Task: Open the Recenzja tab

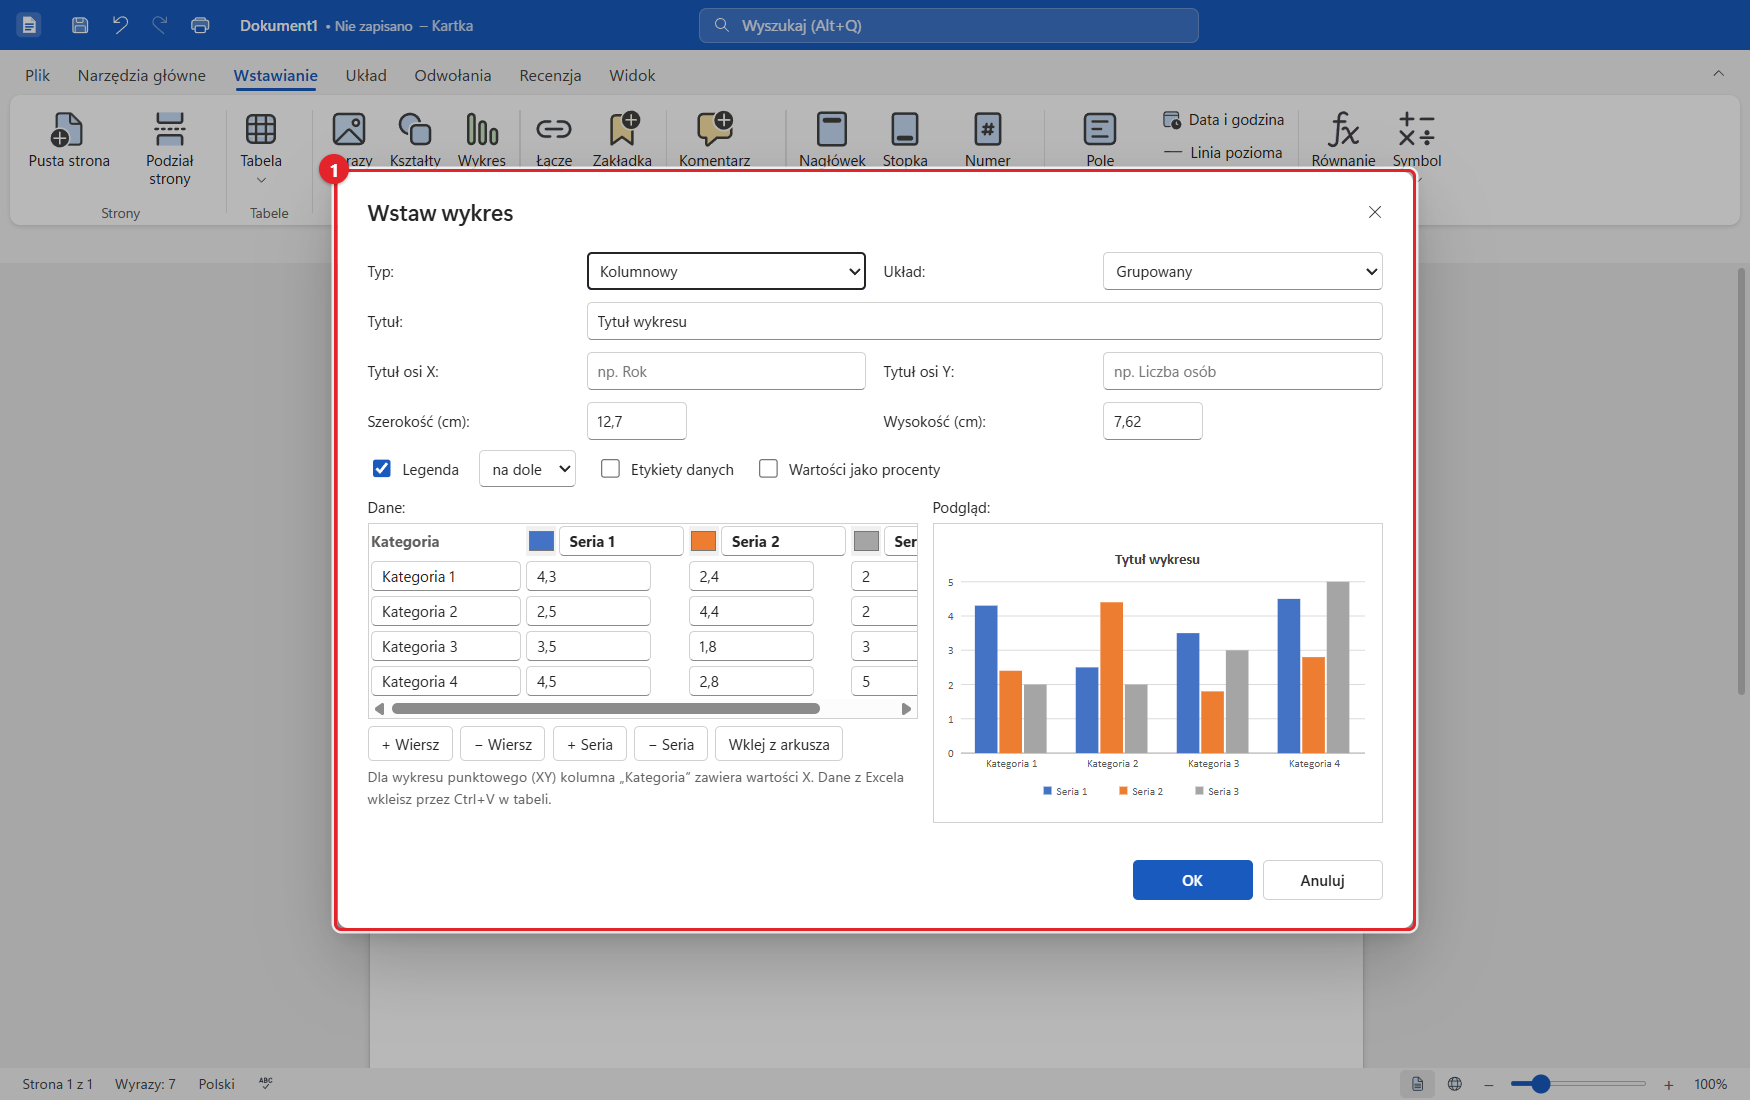Action: 550,75
